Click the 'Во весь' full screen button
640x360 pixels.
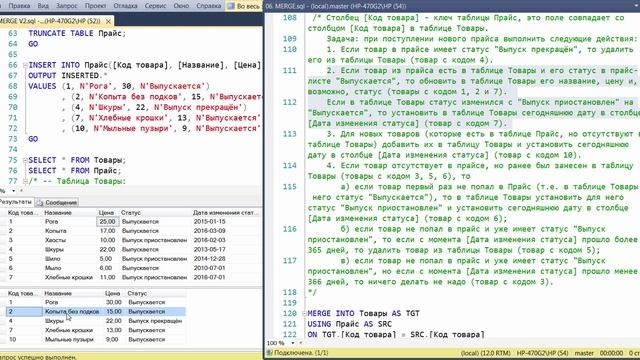(244, 6)
